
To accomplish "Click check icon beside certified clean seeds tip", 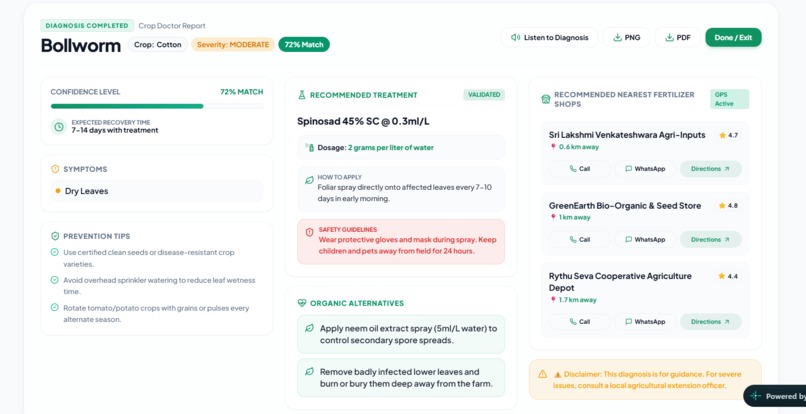I will (x=54, y=252).
